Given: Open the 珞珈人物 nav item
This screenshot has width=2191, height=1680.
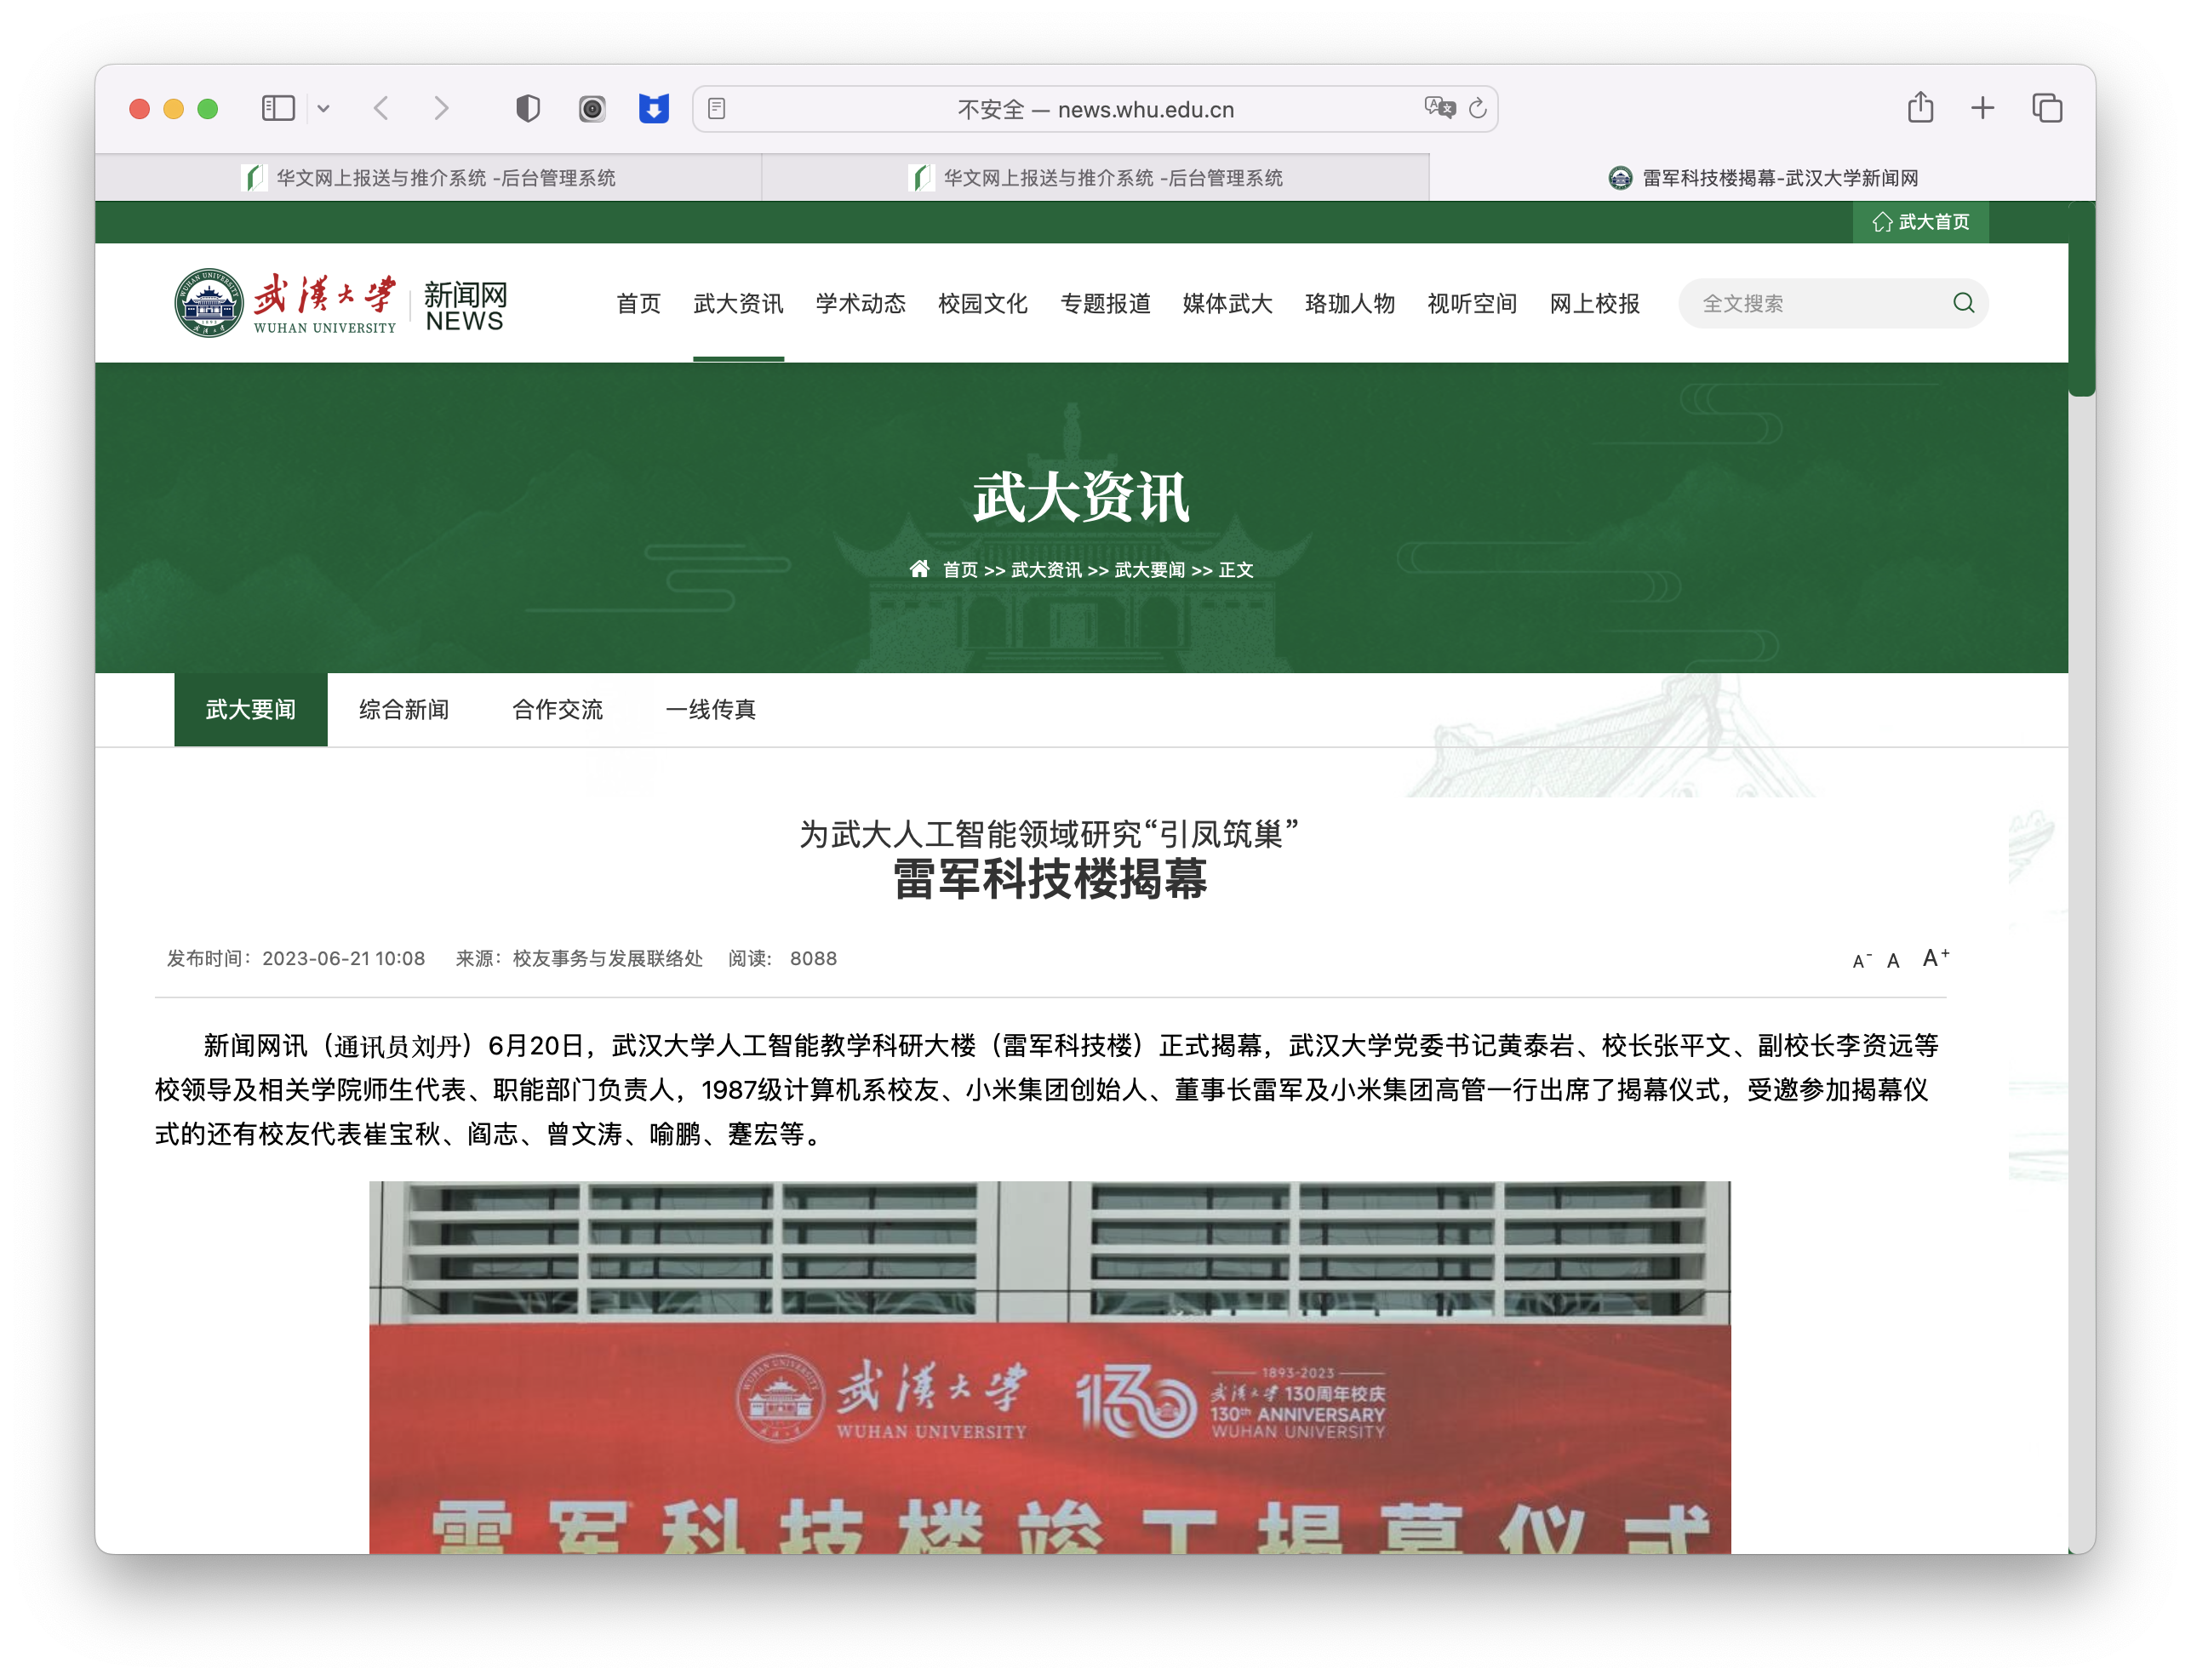Looking at the screenshot, I should [1349, 303].
